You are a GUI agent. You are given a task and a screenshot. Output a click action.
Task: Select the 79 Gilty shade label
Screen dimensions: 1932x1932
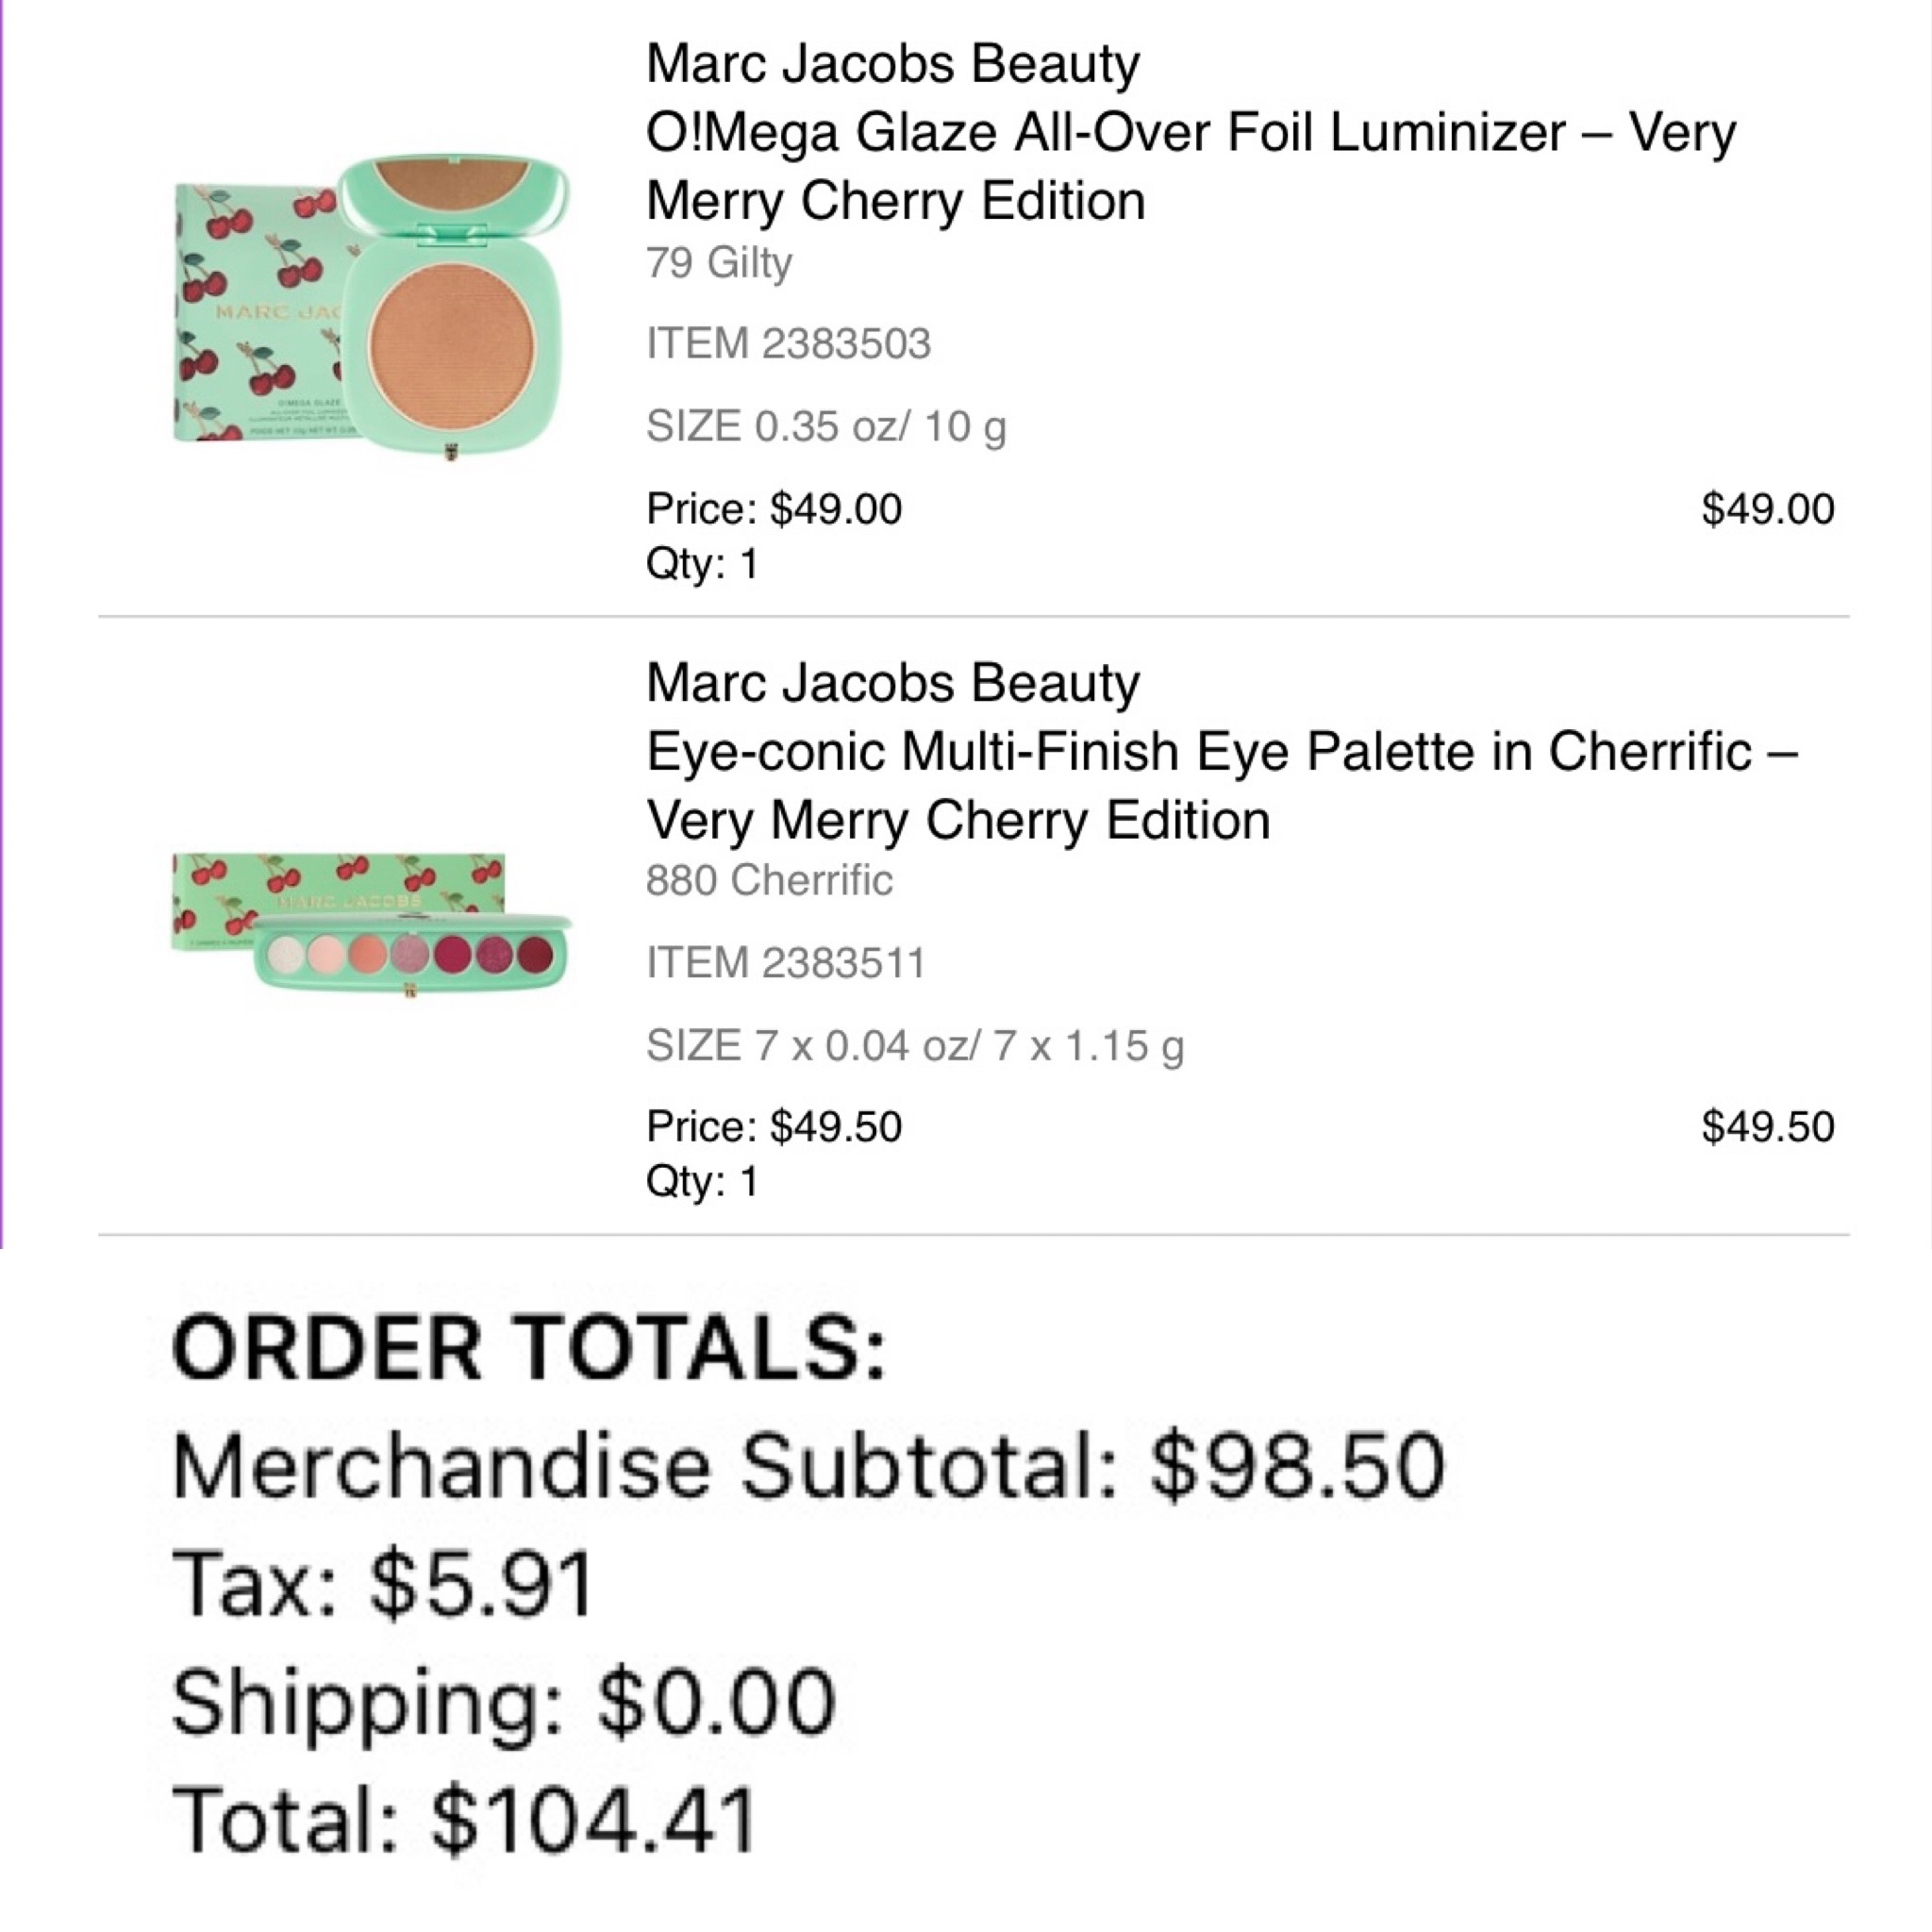click(719, 263)
